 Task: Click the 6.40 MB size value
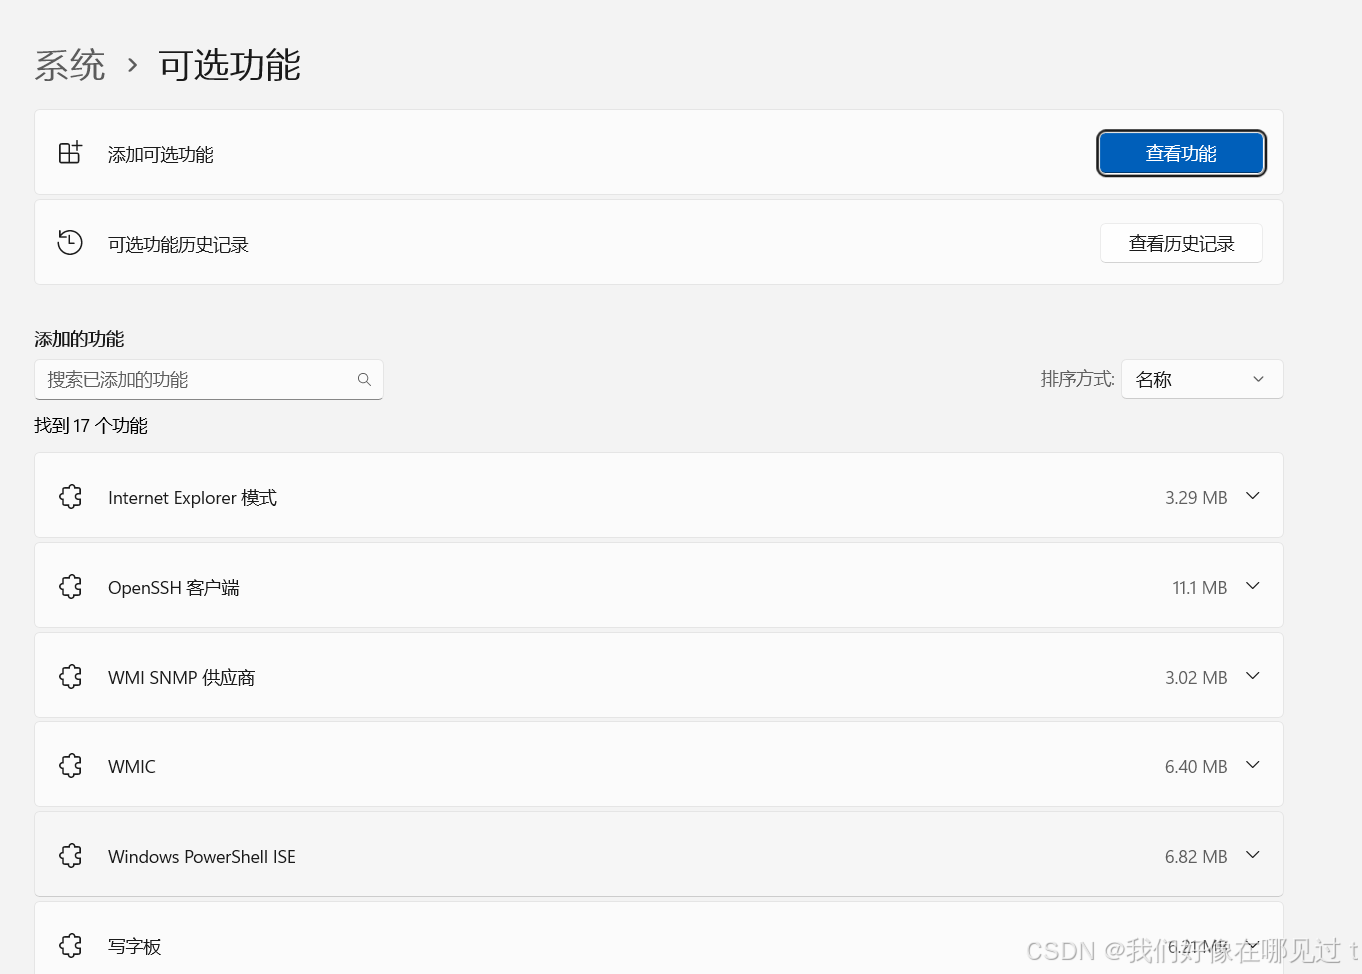point(1196,766)
